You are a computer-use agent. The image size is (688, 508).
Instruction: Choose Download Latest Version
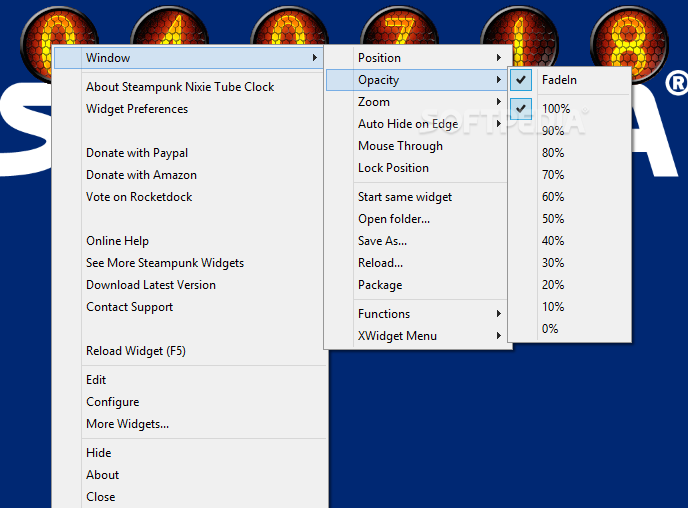click(x=189, y=285)
